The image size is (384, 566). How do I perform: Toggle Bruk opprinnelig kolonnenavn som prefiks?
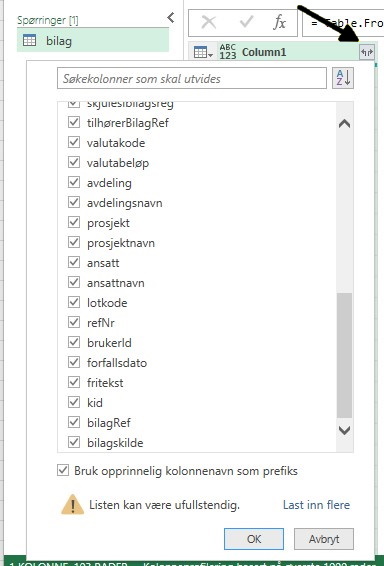point(63,470)
